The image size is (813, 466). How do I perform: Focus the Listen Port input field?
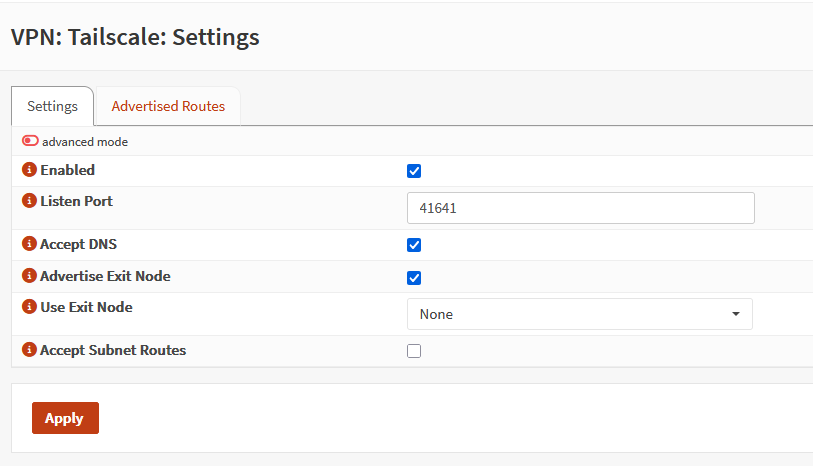pos(581,208)
